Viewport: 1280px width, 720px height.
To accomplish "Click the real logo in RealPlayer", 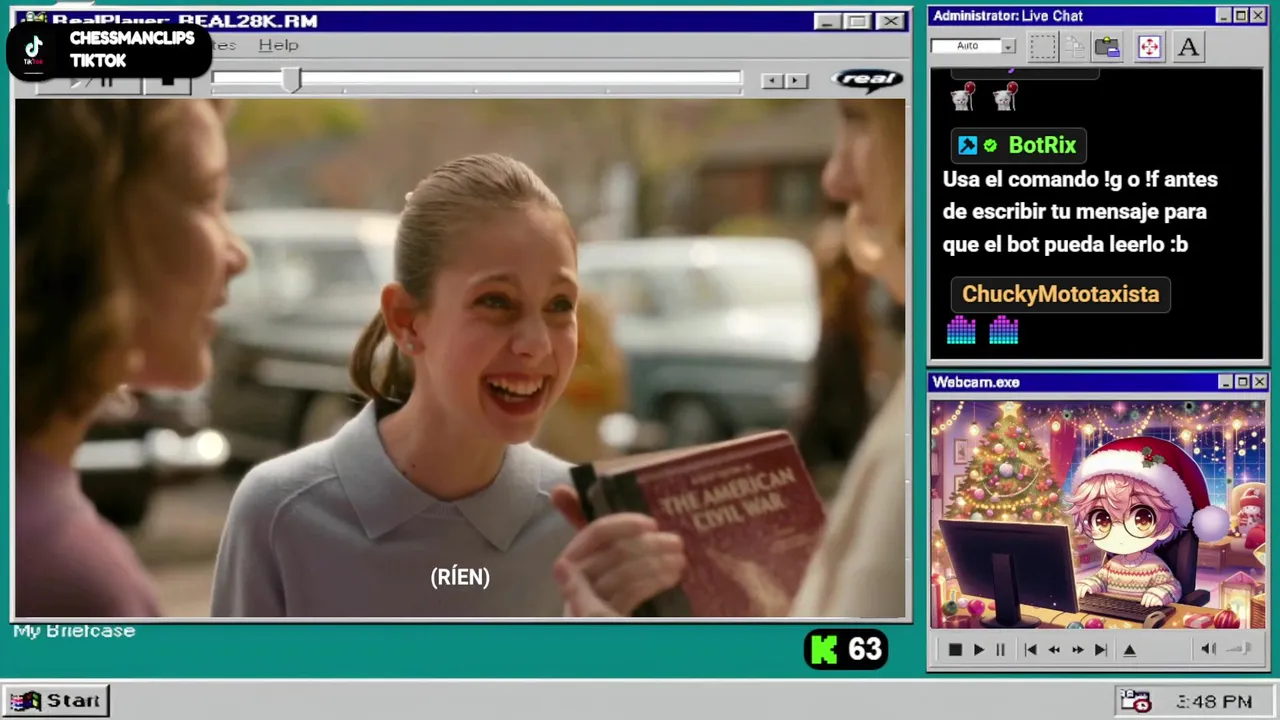I will click(x=867, y=80).
